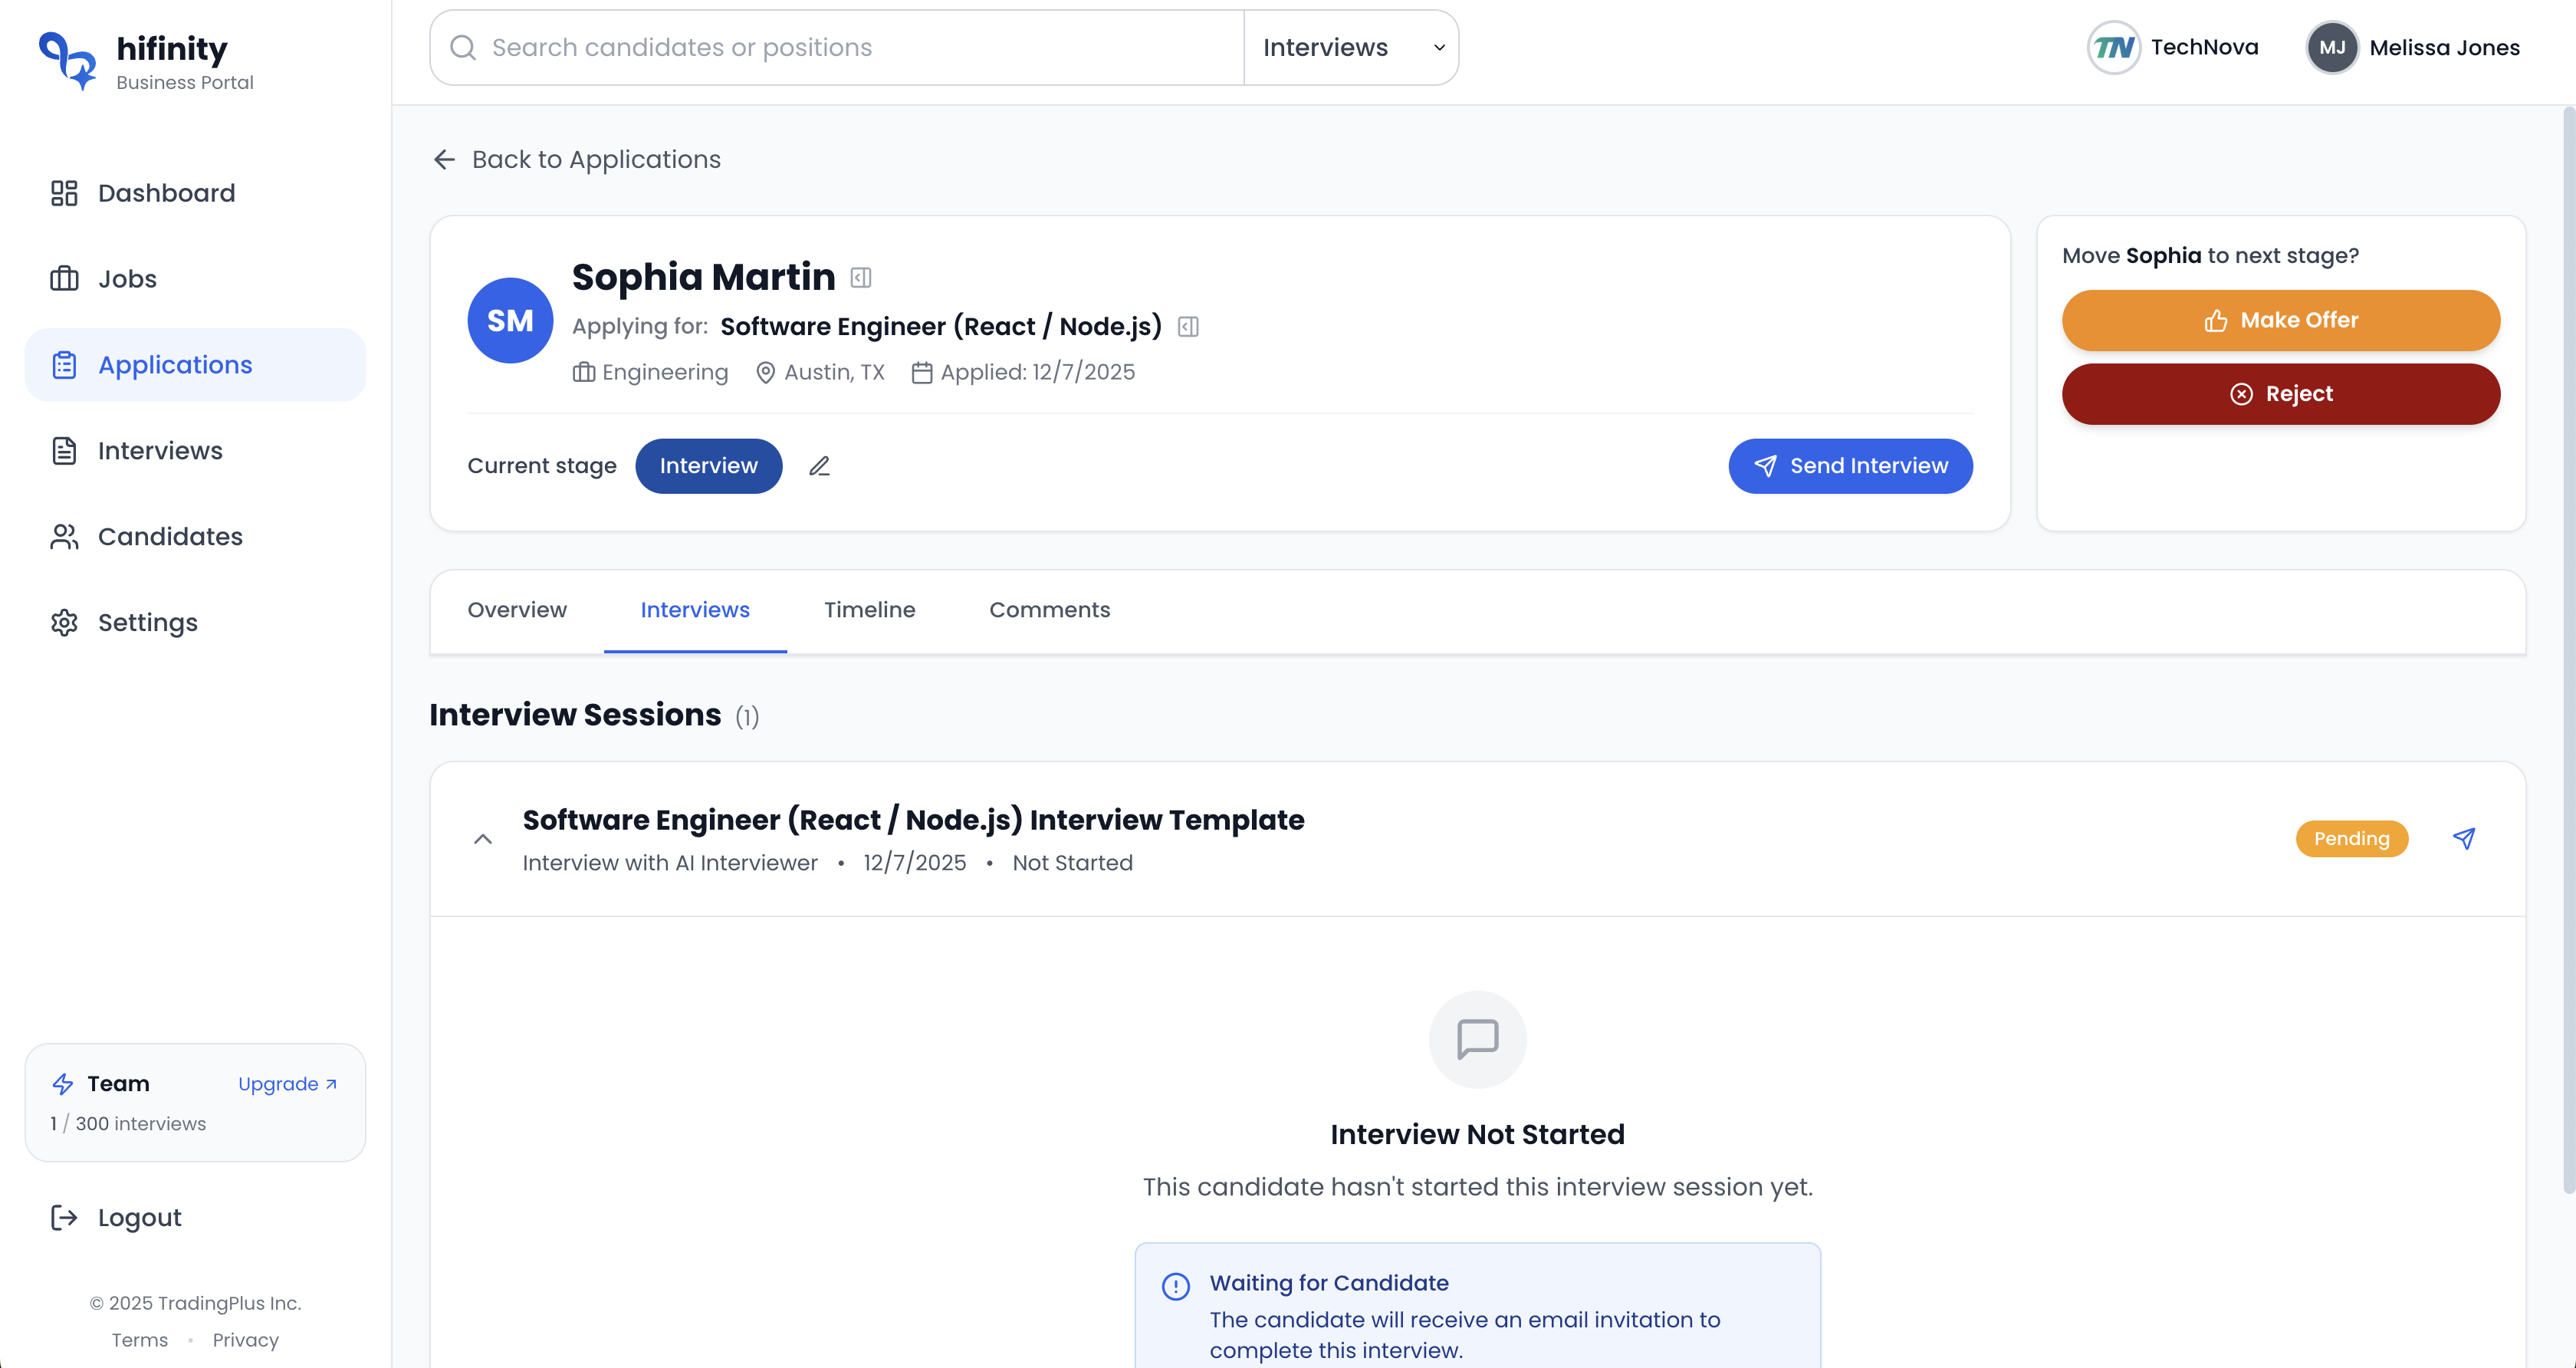
Task: Collapse the Software Engineer interview session
Action: click(483, 839)
